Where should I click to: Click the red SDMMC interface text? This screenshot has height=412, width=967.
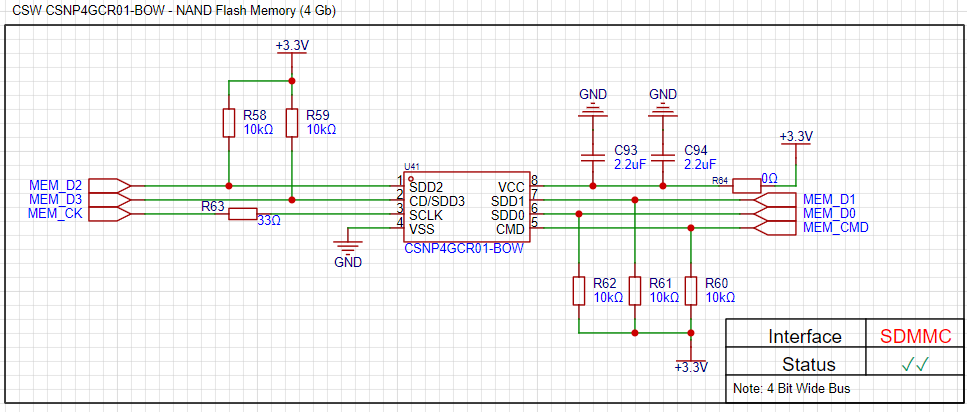click(915, 336)
